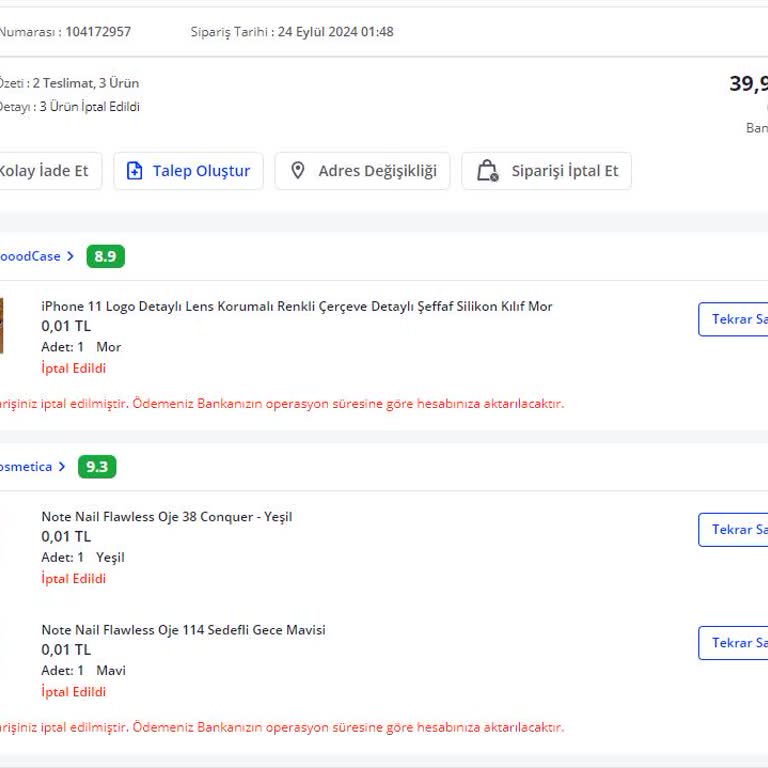Click the 0,01 TL price of the iPhone case
768x768 pixels.
66,326
